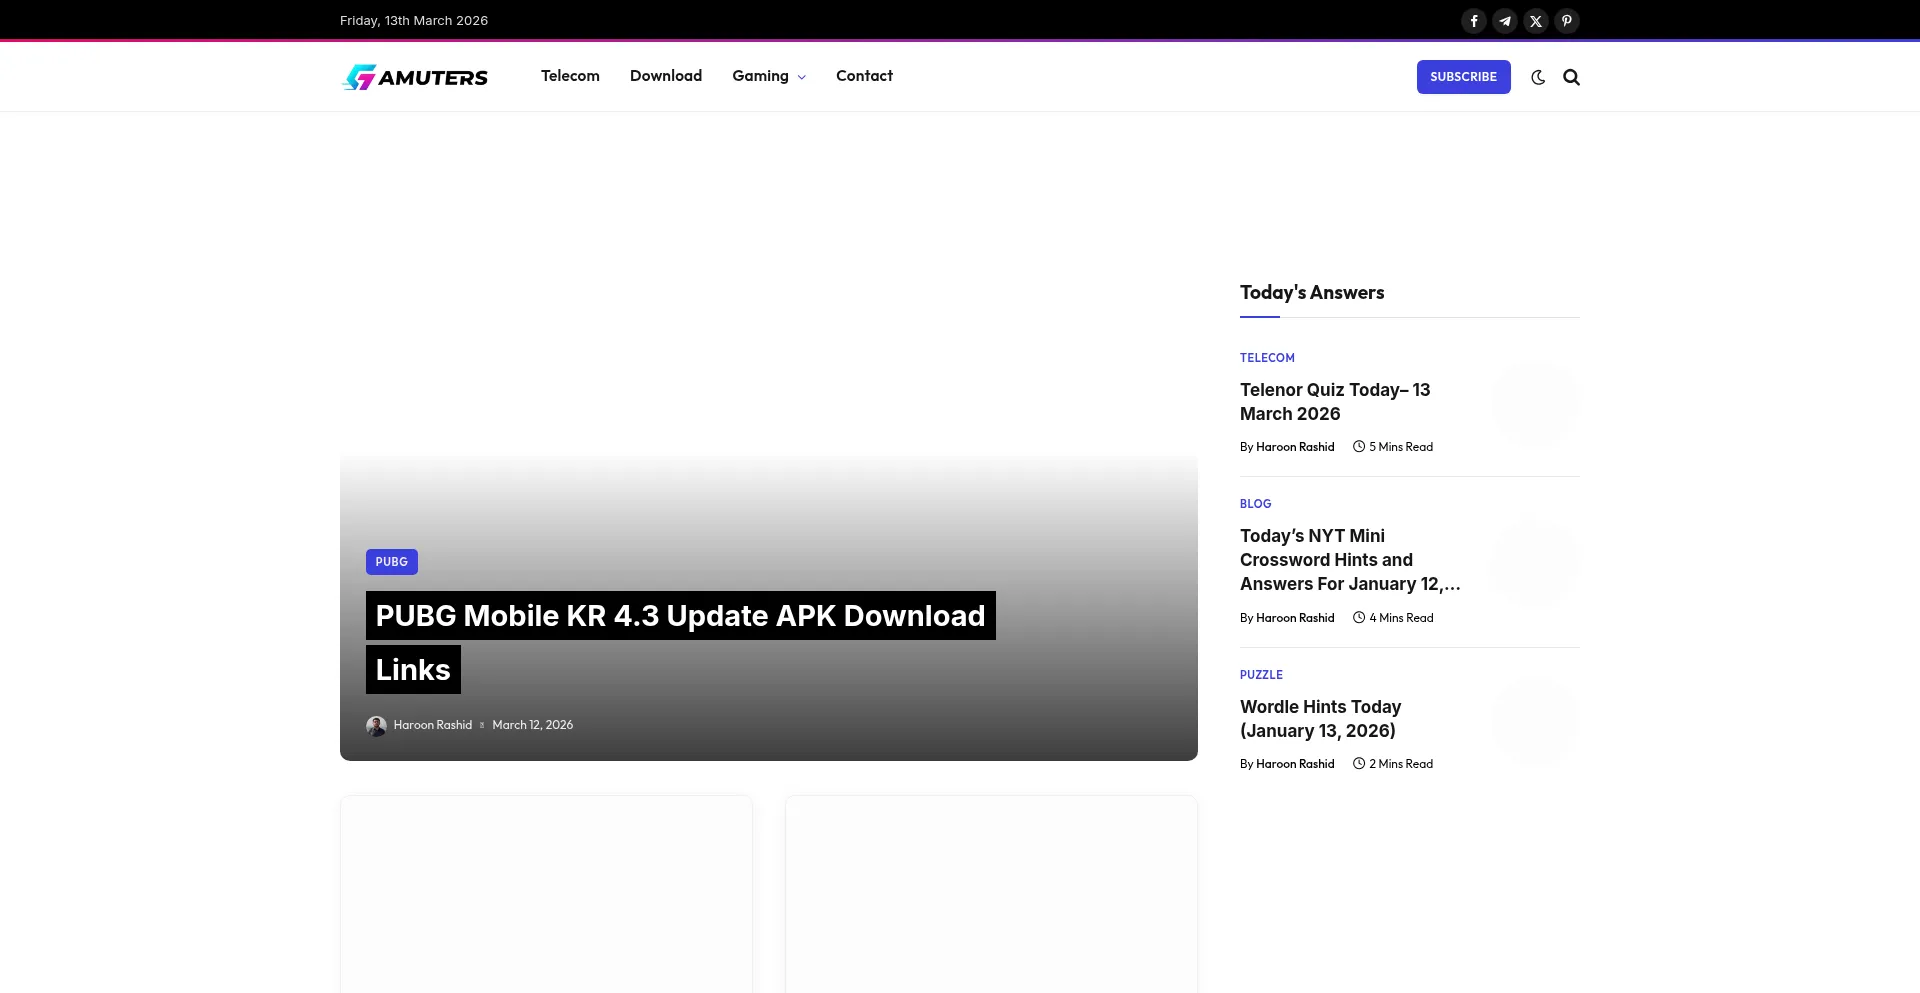Click the Subscribe button
This screenshot has height=993, width=1920.
click(x=1463, y=77)
